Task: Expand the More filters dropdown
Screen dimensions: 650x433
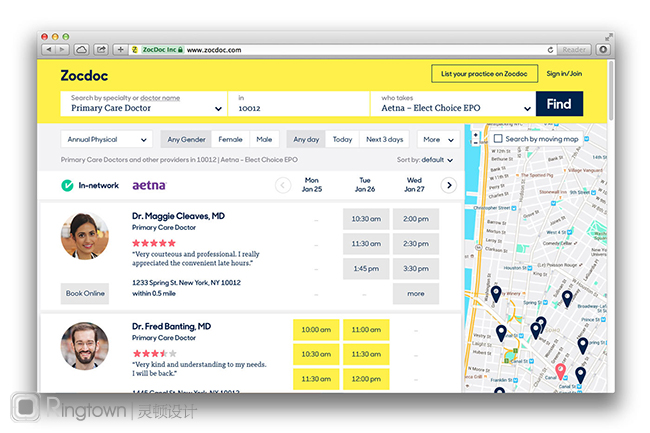Action: point(438,139)
